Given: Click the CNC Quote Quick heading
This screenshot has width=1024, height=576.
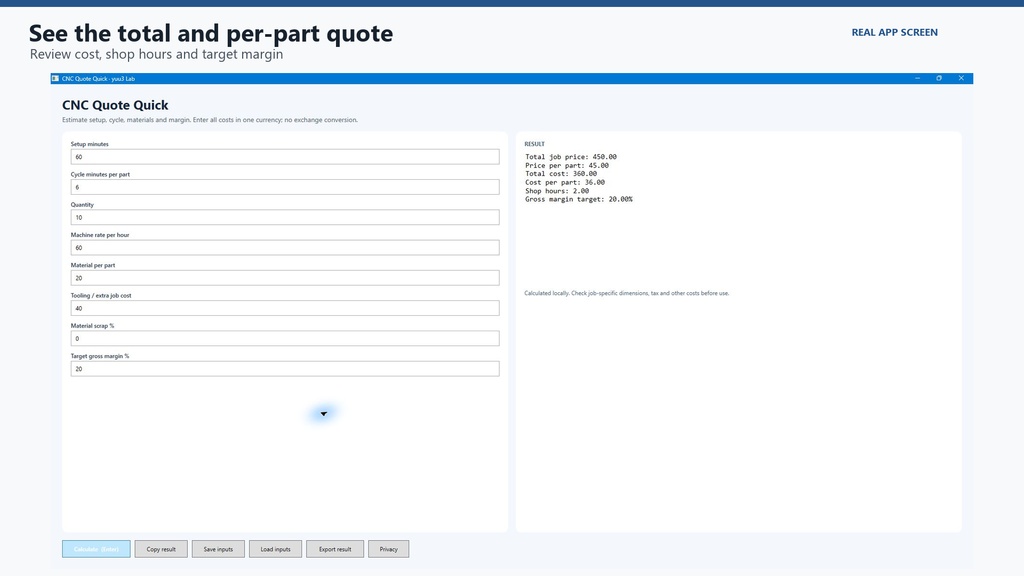Looking at the screenshot, I should (x=115, y=105).
